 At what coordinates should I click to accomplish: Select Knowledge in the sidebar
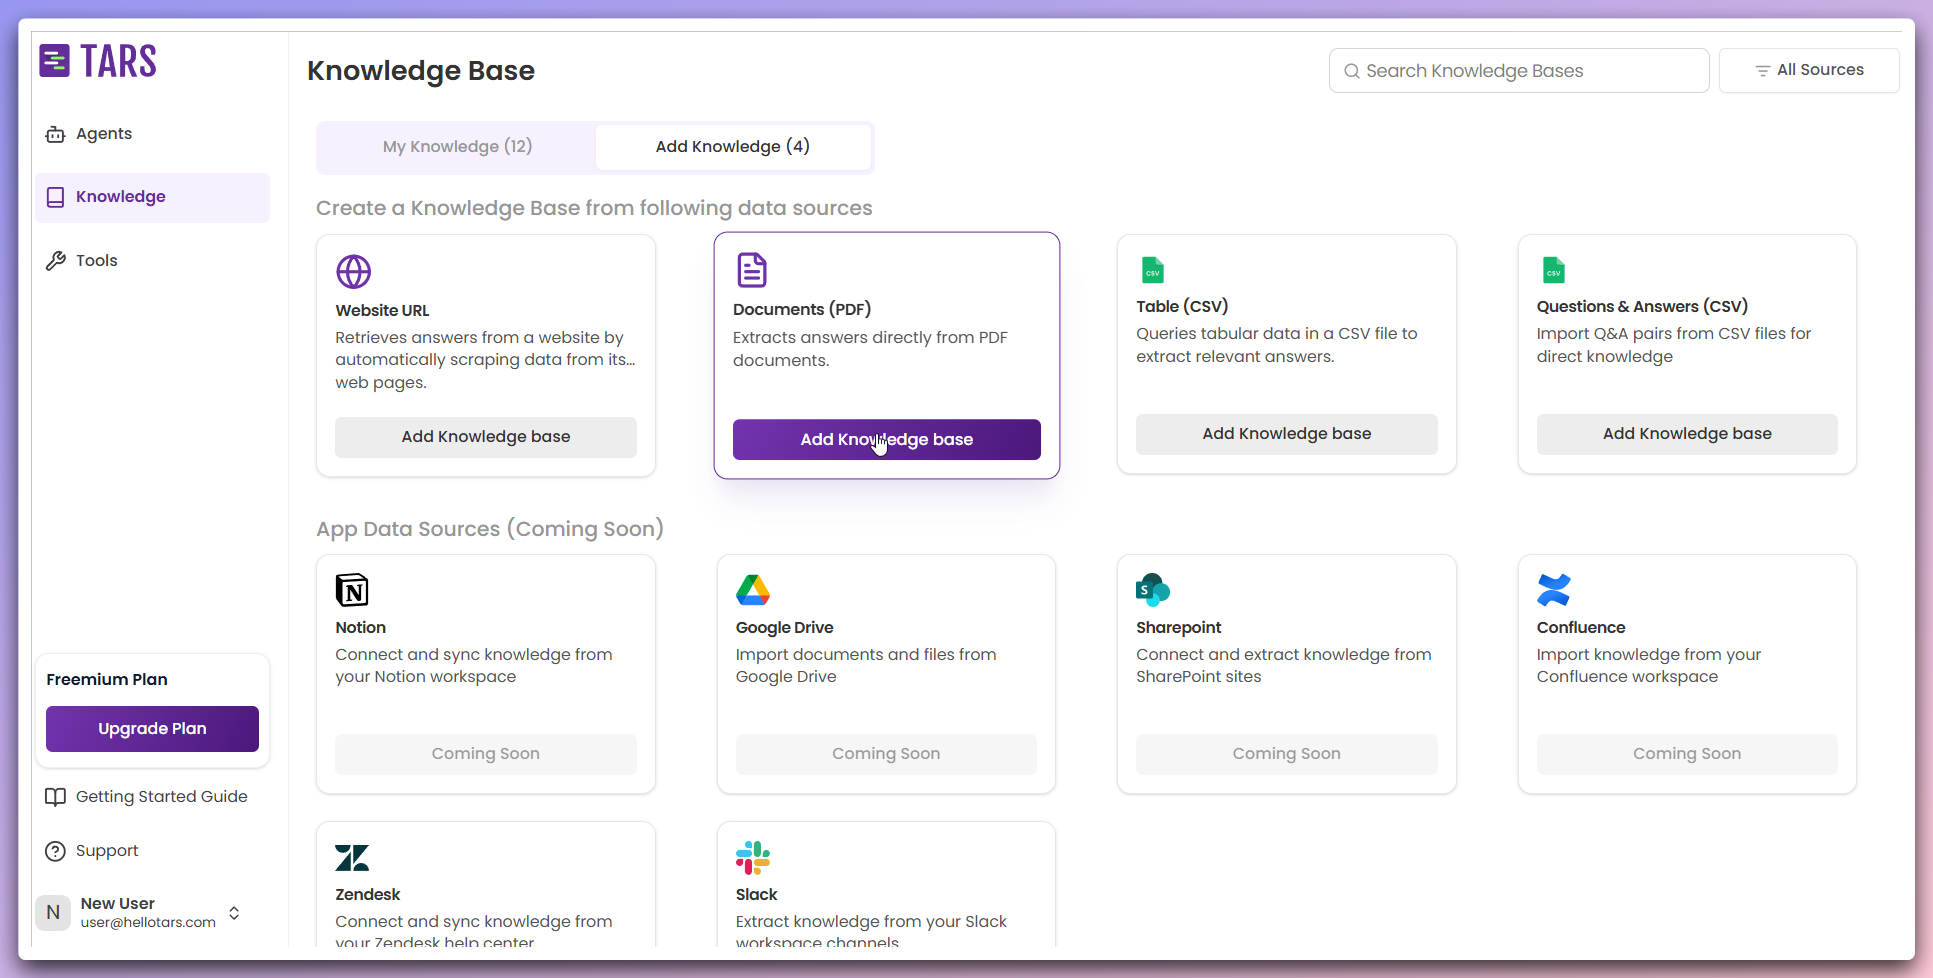152,197
